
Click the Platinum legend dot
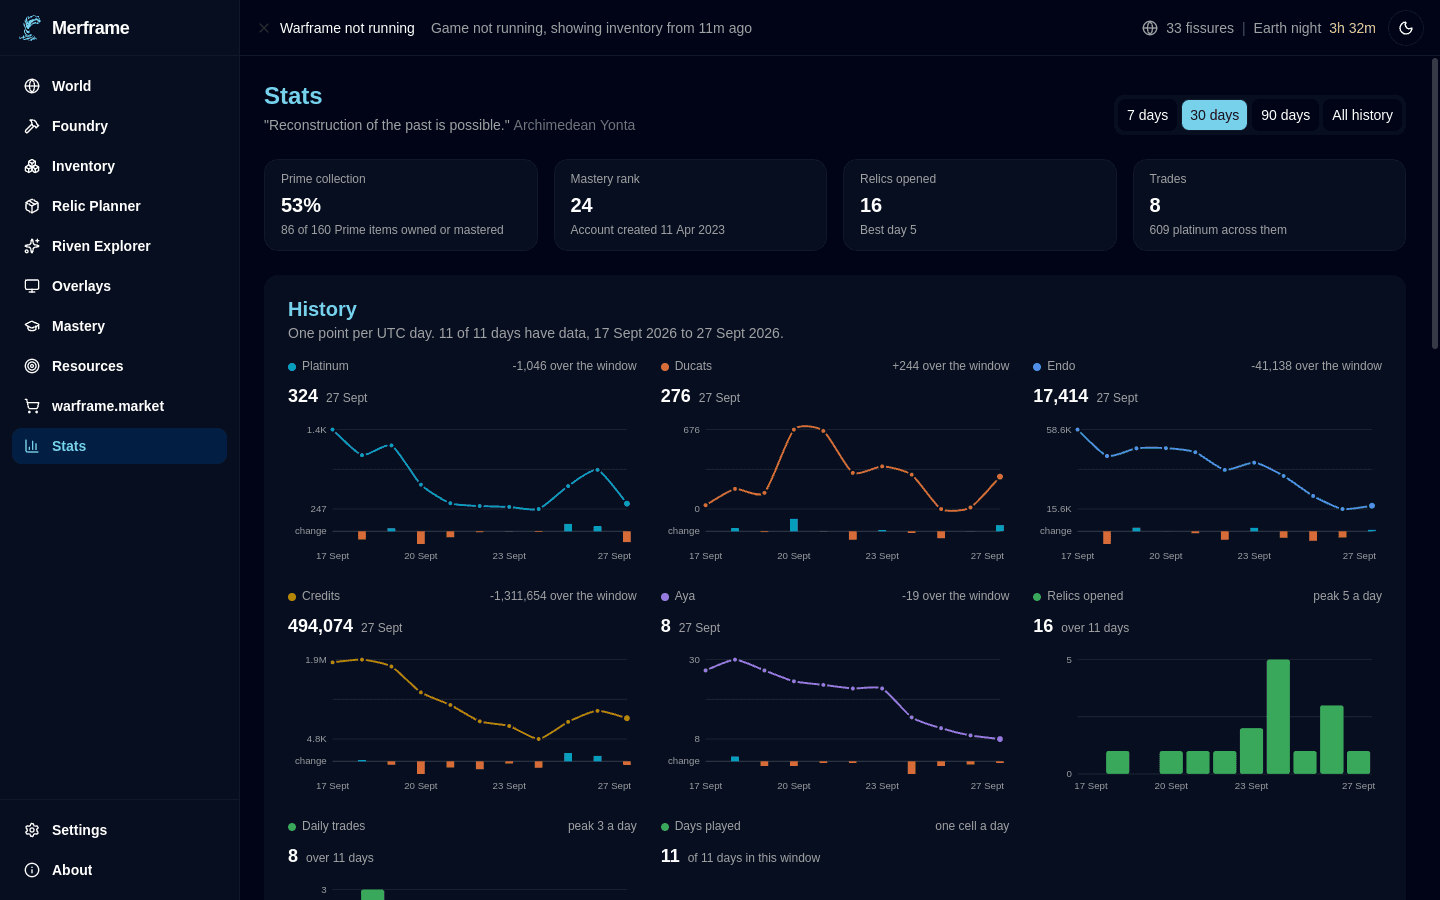pyautogui.click(x=292, y=367)
